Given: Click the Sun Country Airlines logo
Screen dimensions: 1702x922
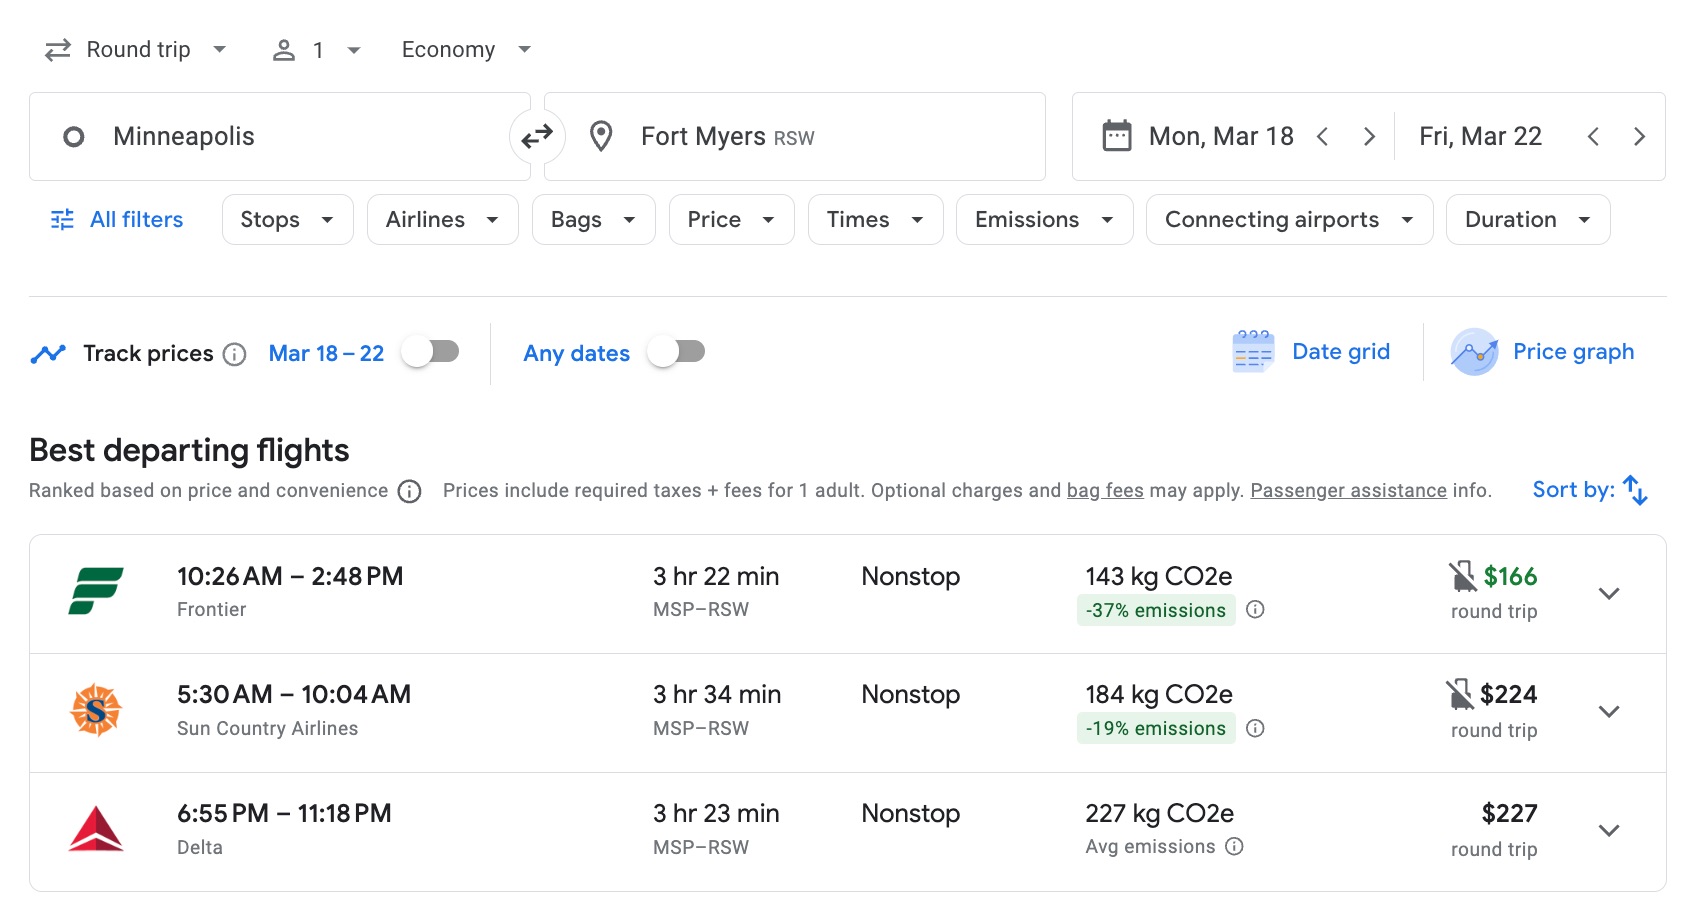Looking at the screenshot, I should pos(97,711).
